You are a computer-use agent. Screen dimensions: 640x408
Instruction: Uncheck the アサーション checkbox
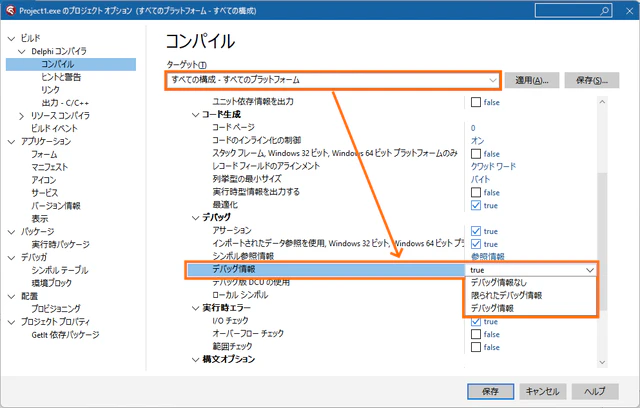[476, 231]
